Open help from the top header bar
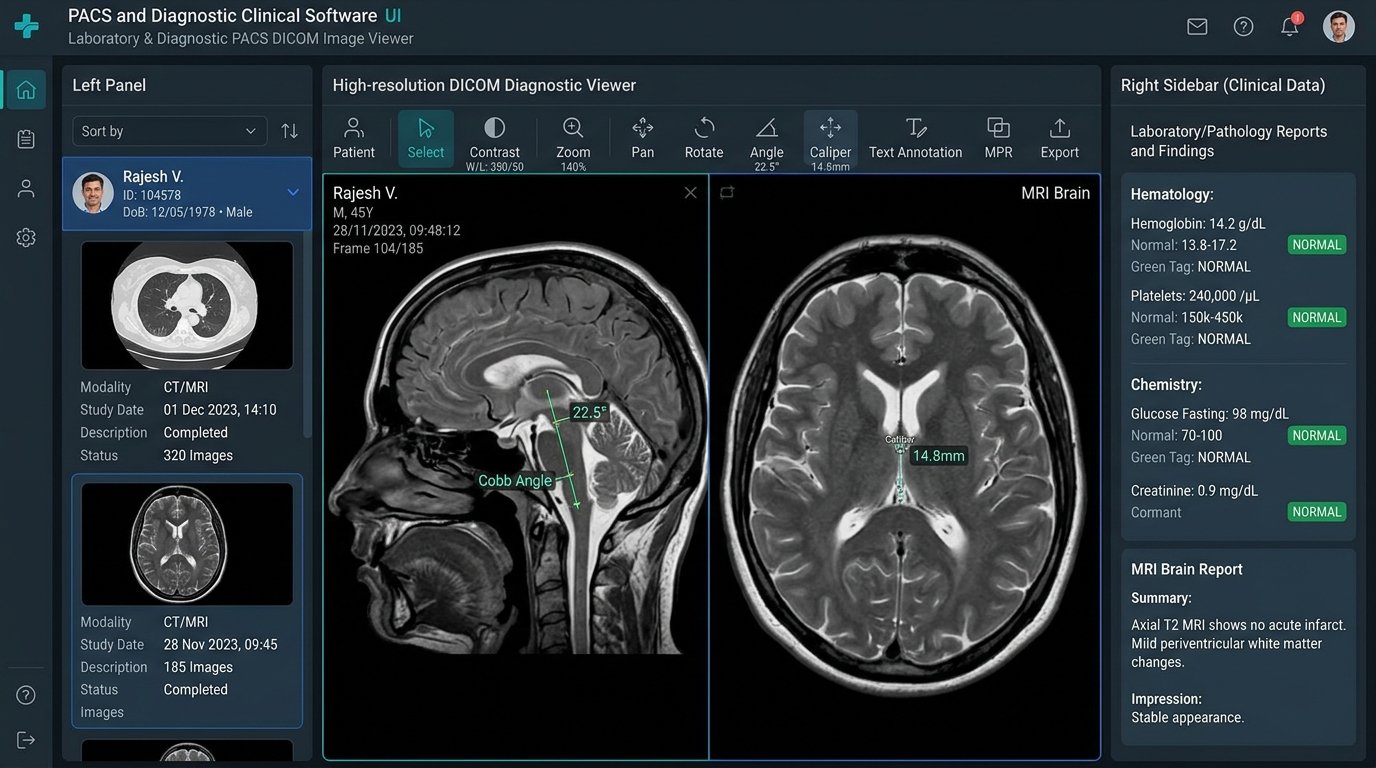 pos(1243,27)
